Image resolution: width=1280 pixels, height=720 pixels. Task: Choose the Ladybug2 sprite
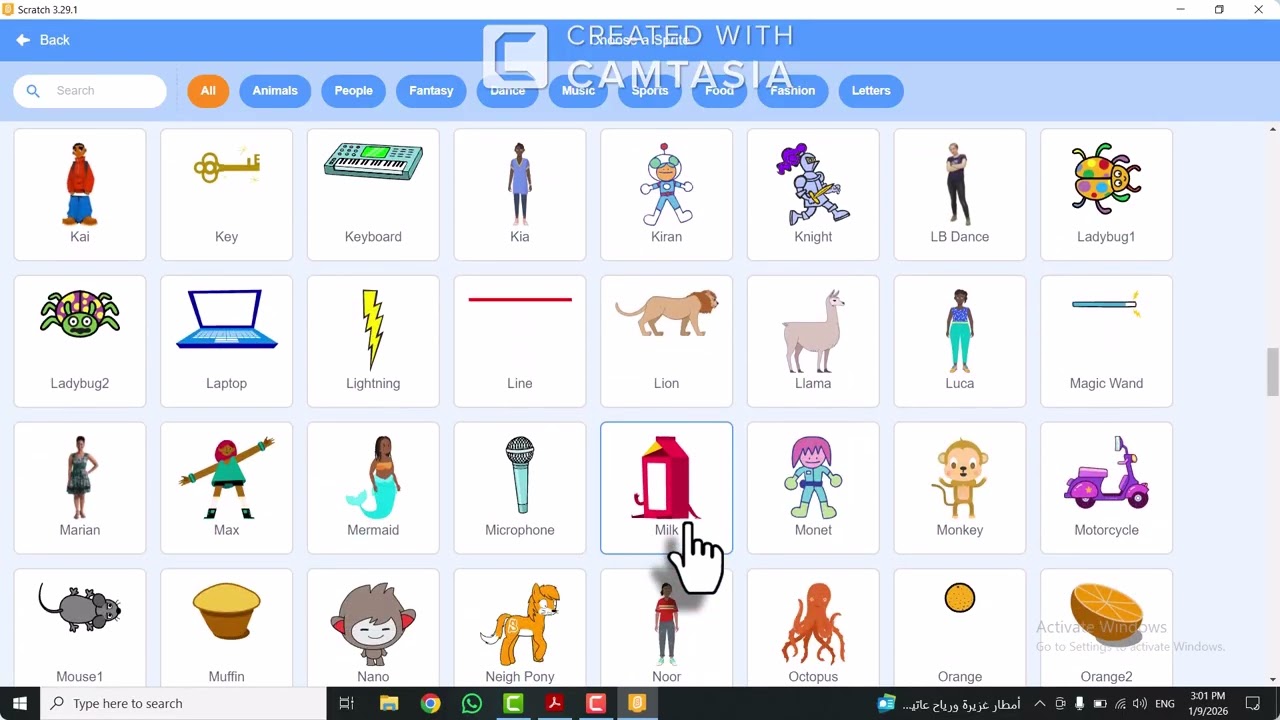pyautogui.click(x=80, y=341)
